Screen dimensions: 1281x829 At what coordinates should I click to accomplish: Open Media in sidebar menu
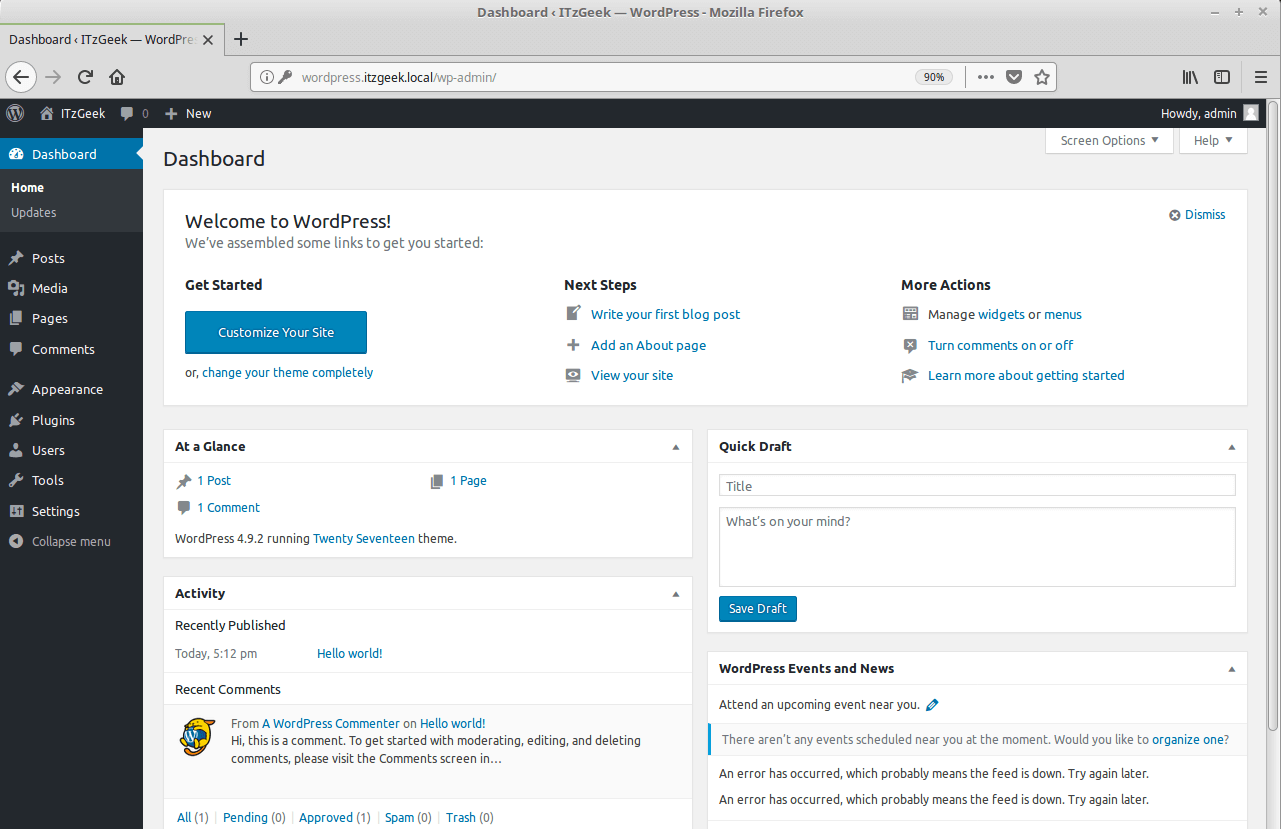[x=71, y=288]
